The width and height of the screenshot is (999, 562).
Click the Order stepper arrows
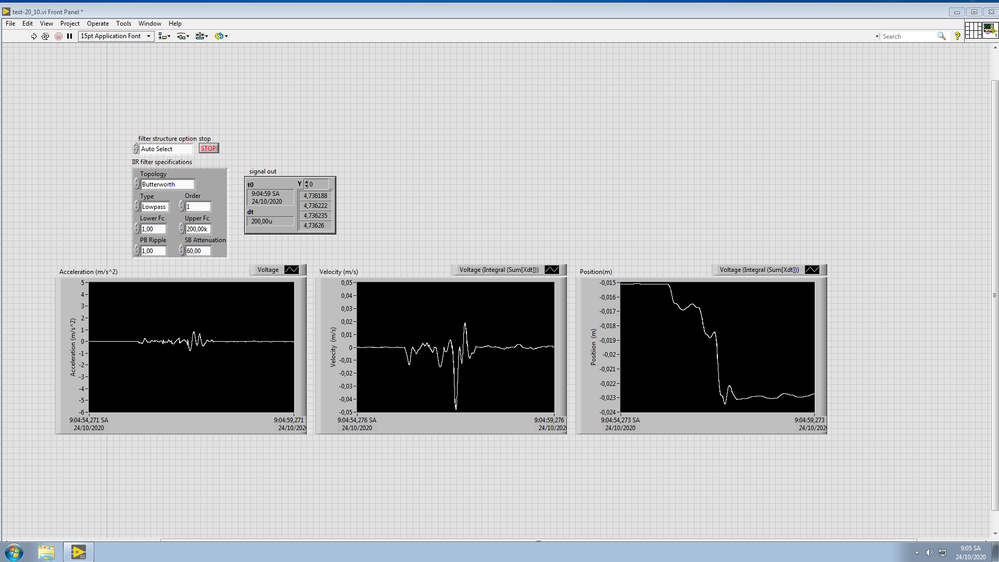[181, 206]
